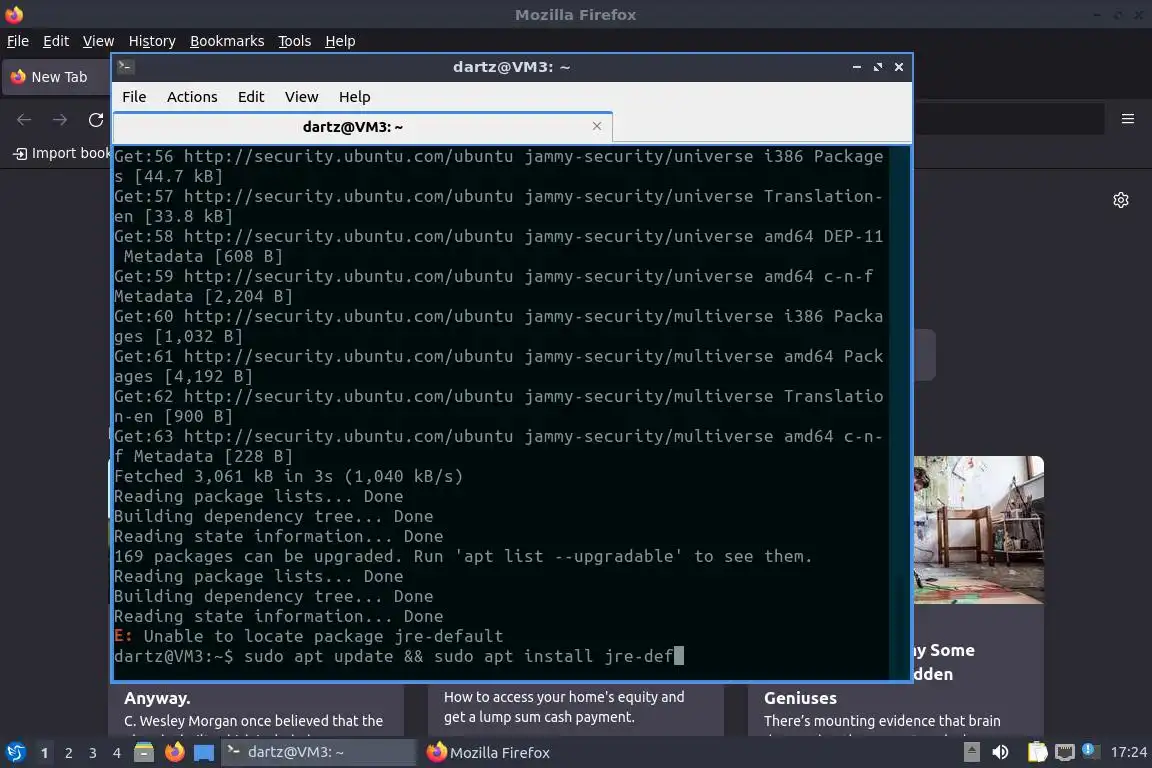The width and height of the screenshot is (1152, 768).
Task: Switch to workspace 3
Action: 93,753
